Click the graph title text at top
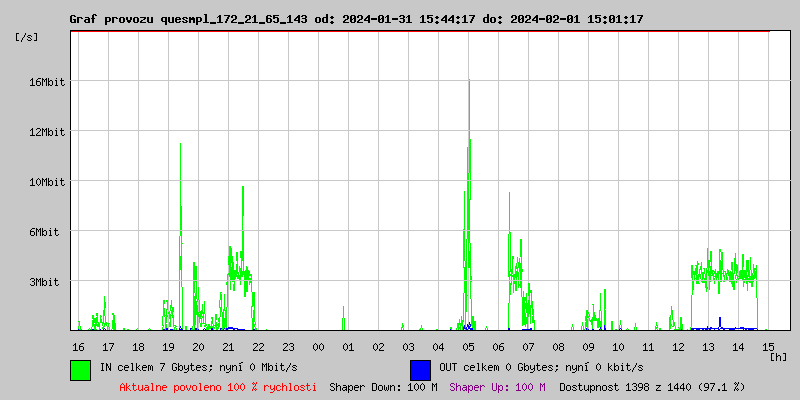800x400 pixels. (x=356, y=19)
